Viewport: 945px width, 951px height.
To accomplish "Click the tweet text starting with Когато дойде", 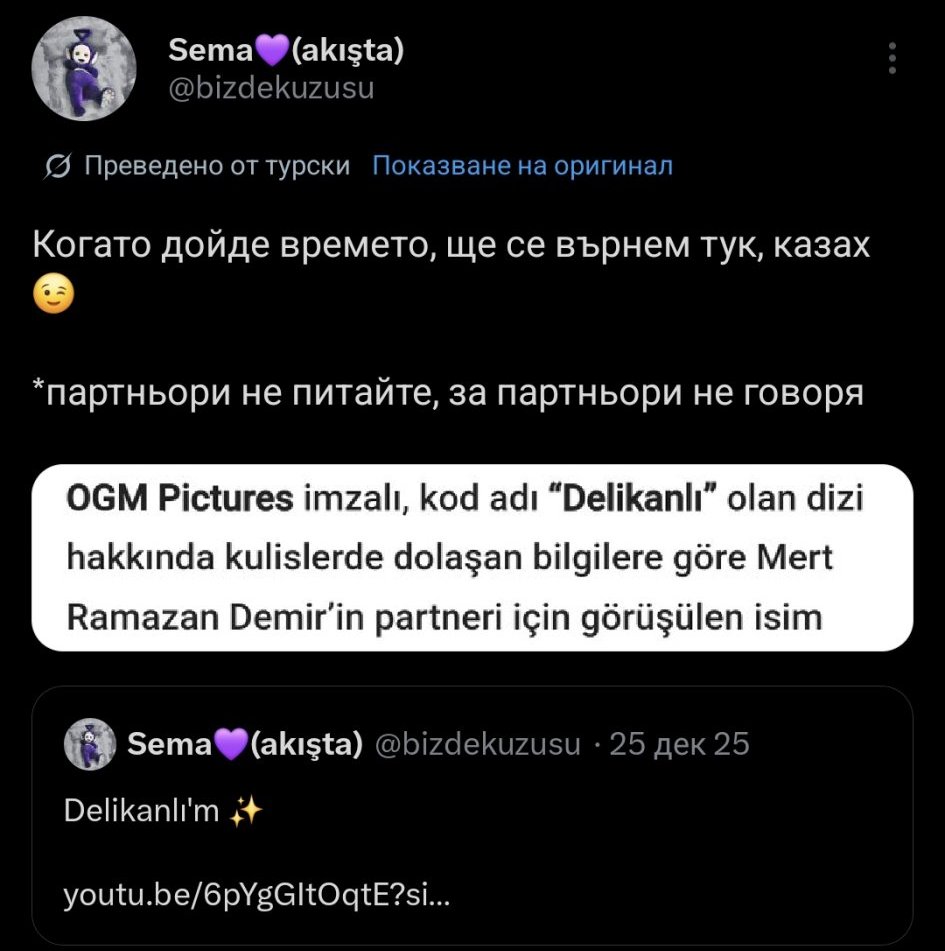I will [x=450, y=244].
